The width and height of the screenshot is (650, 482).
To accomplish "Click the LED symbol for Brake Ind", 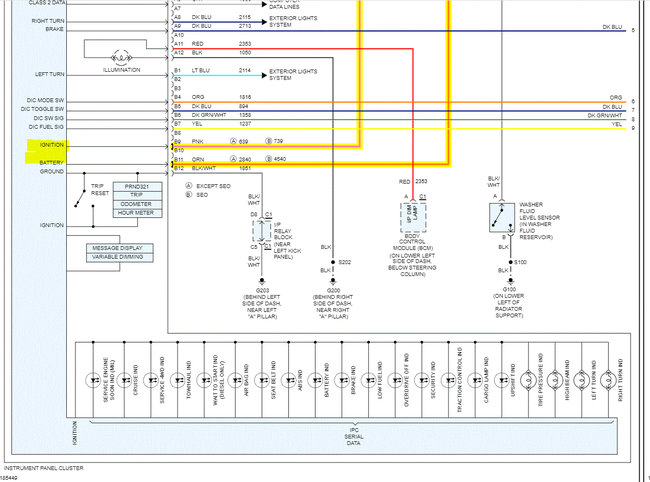I will [x=342, y=380].
